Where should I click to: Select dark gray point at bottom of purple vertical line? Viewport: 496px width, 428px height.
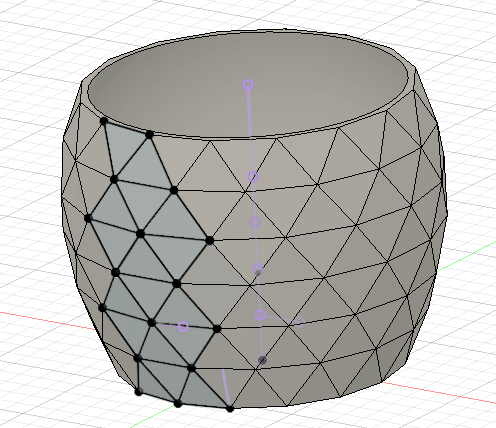[x=263, y=360]
